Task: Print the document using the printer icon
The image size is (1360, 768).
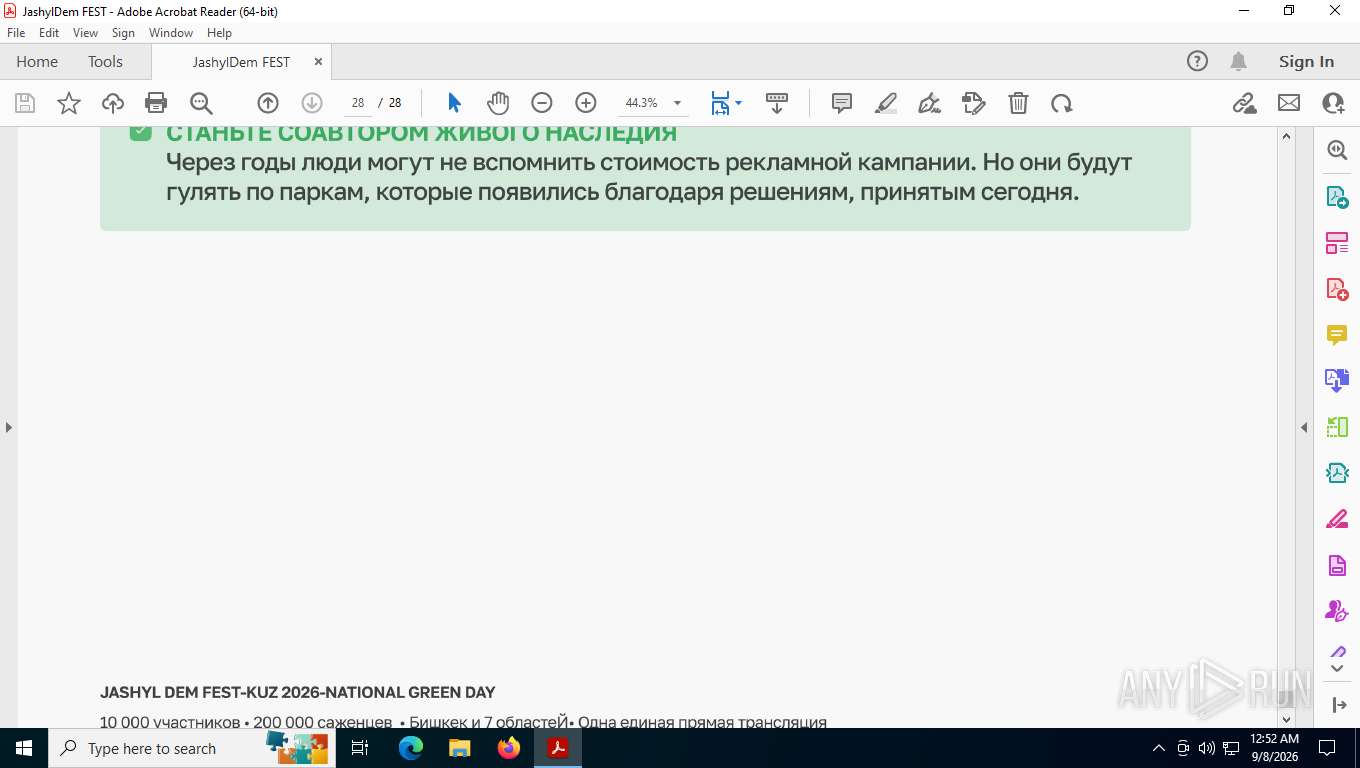Action: 156,103
